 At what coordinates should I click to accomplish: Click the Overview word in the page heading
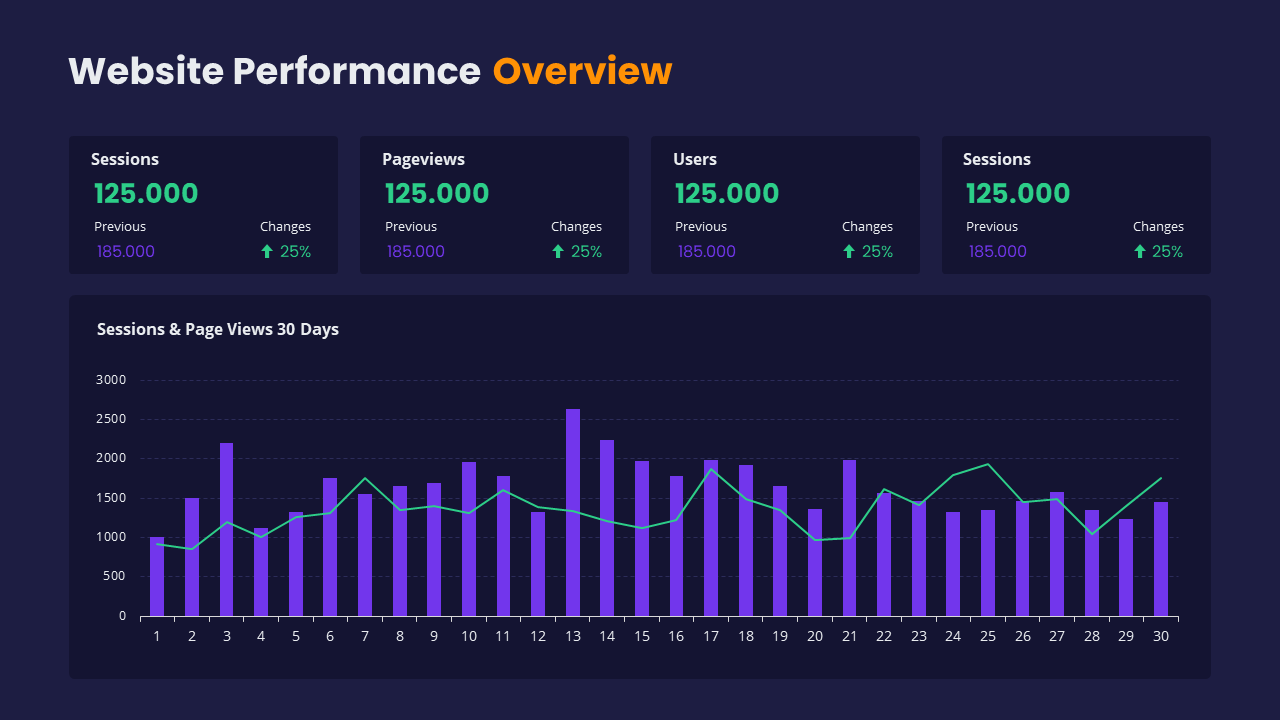click(583, 71)
